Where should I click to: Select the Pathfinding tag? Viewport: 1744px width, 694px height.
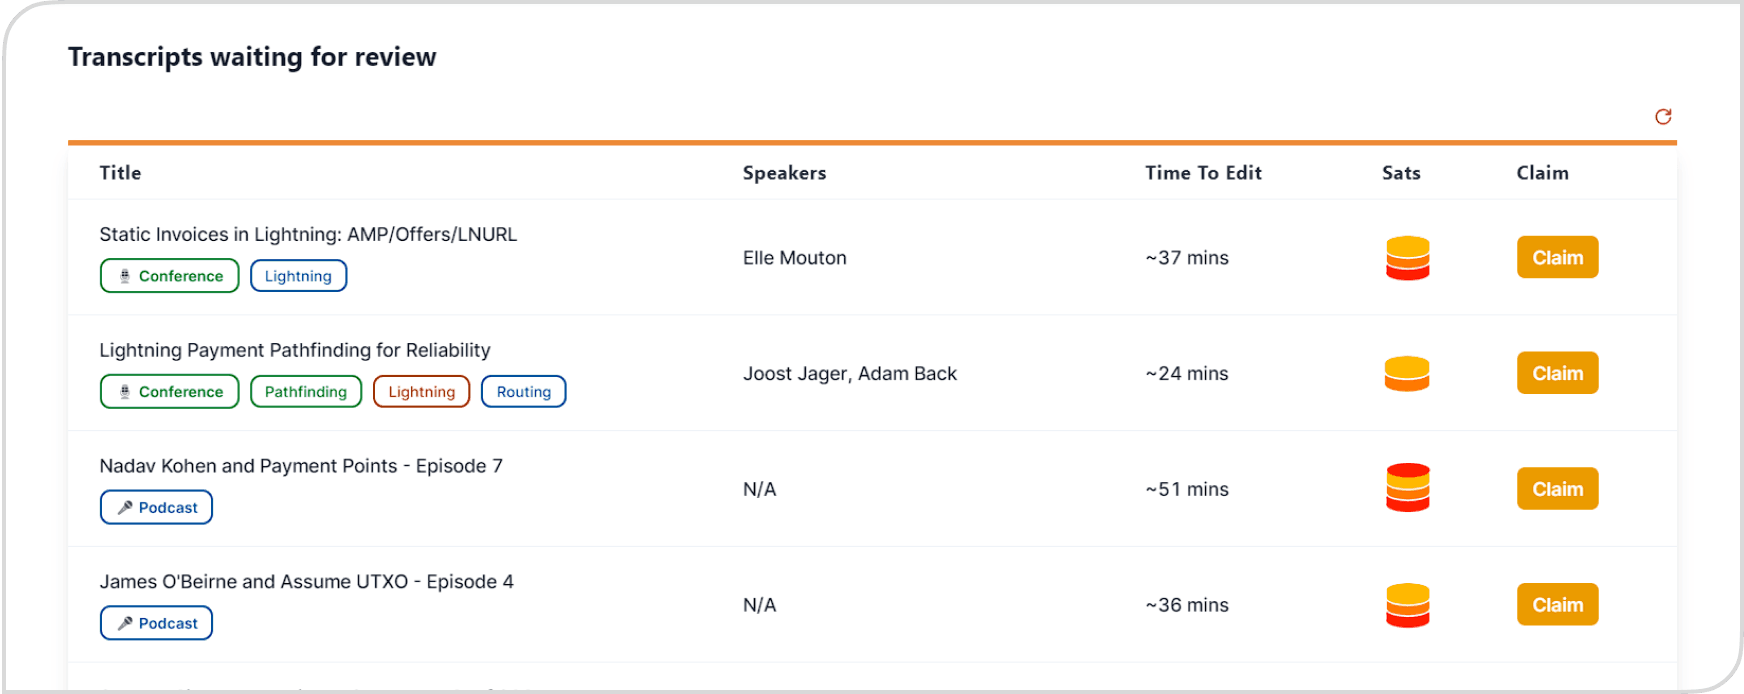tap(305, 392)
